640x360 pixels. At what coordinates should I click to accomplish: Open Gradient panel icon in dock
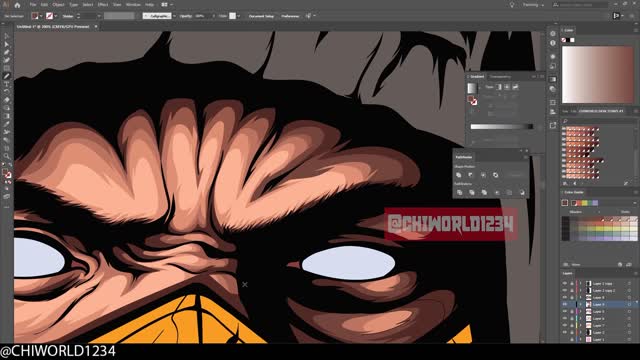click(553, 79)
